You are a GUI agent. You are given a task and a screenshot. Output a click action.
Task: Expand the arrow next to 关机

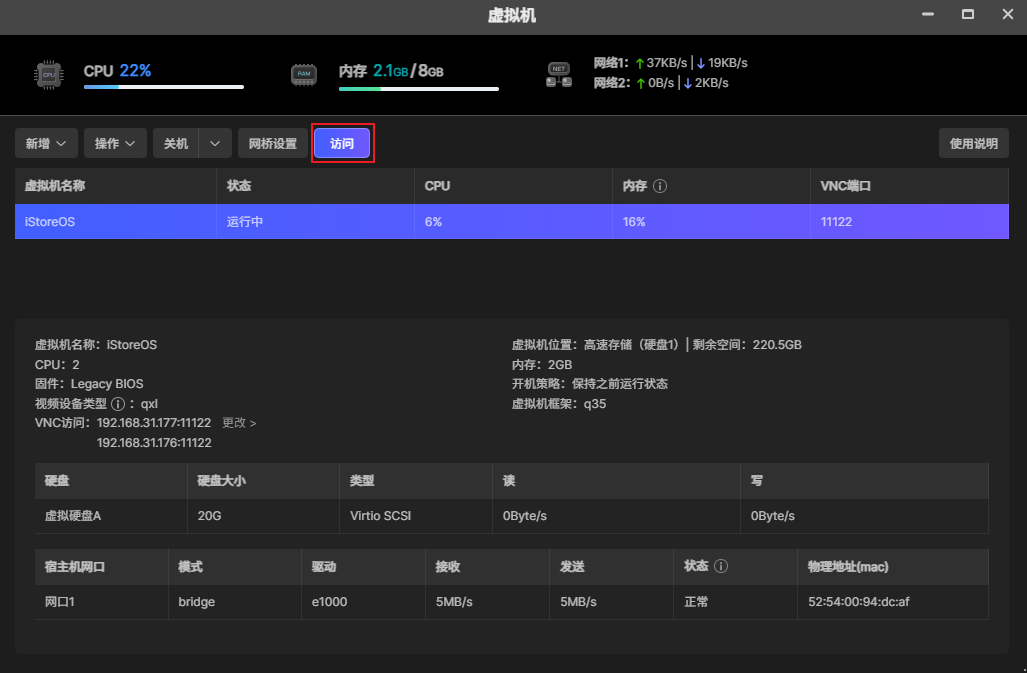click(215, 144)
